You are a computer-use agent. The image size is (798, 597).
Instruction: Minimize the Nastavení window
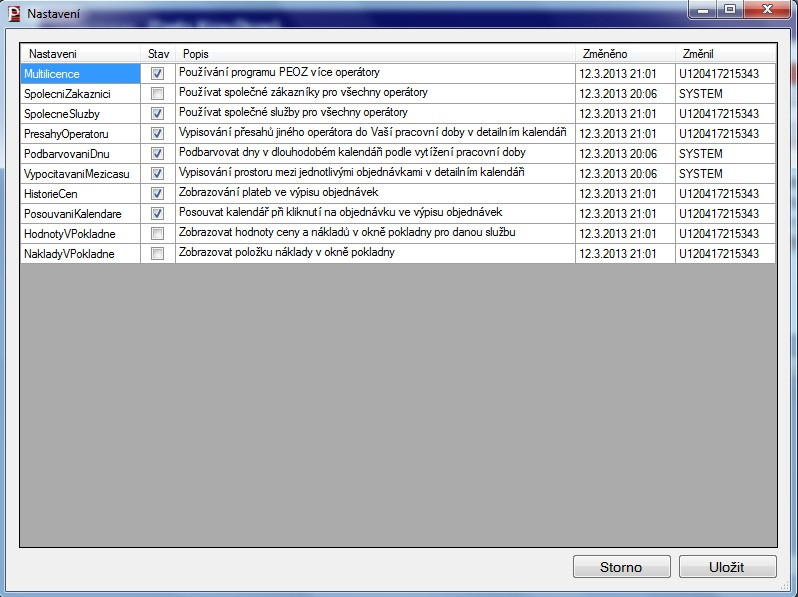click(x=703, y=9)
